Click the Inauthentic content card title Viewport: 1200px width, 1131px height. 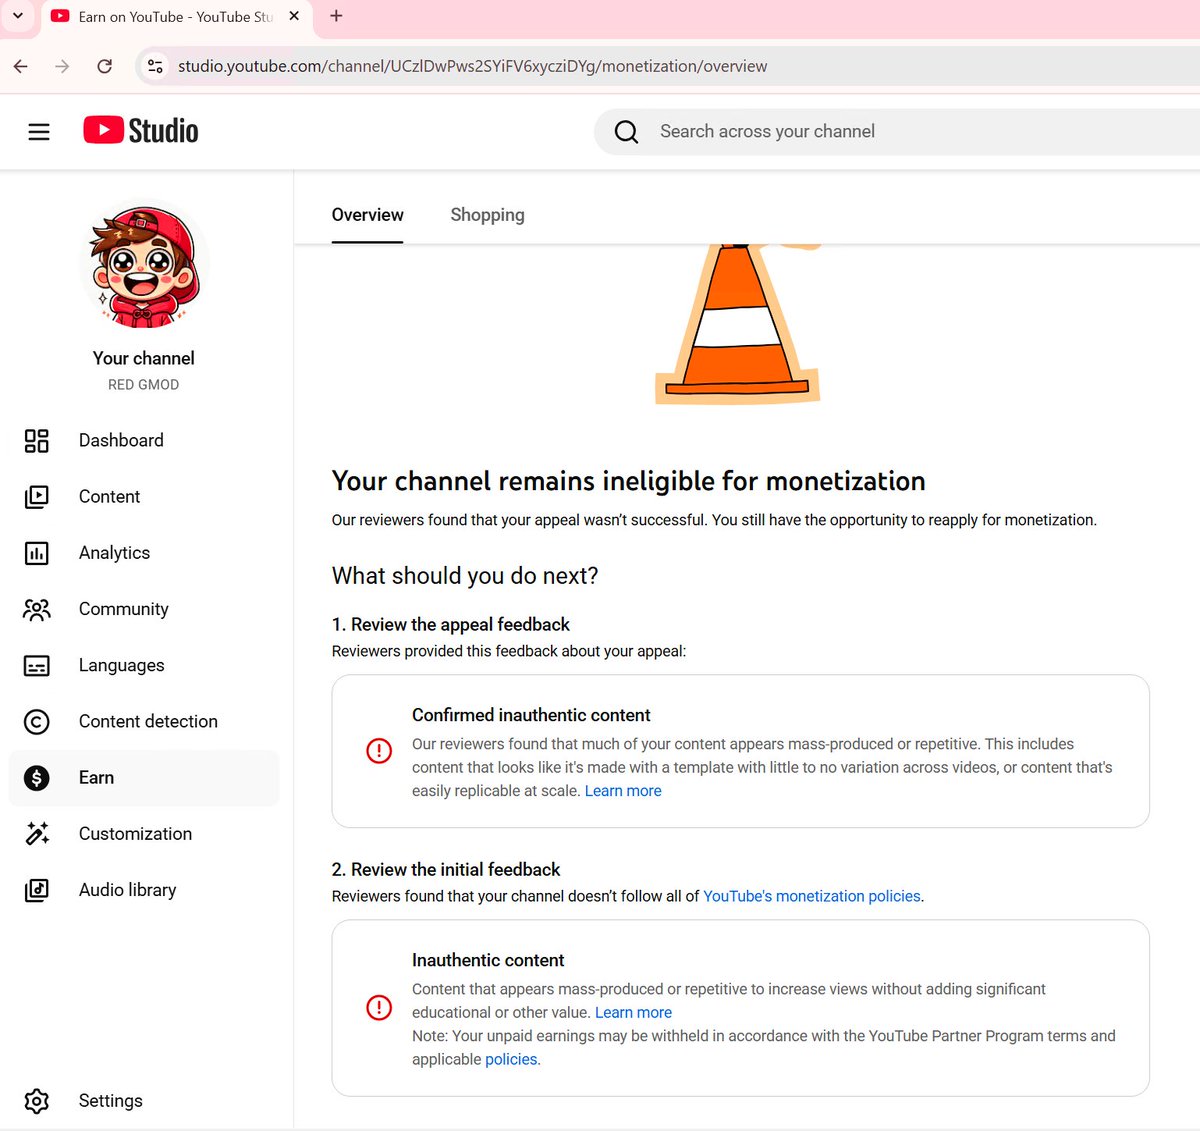(x=488, y=960)
